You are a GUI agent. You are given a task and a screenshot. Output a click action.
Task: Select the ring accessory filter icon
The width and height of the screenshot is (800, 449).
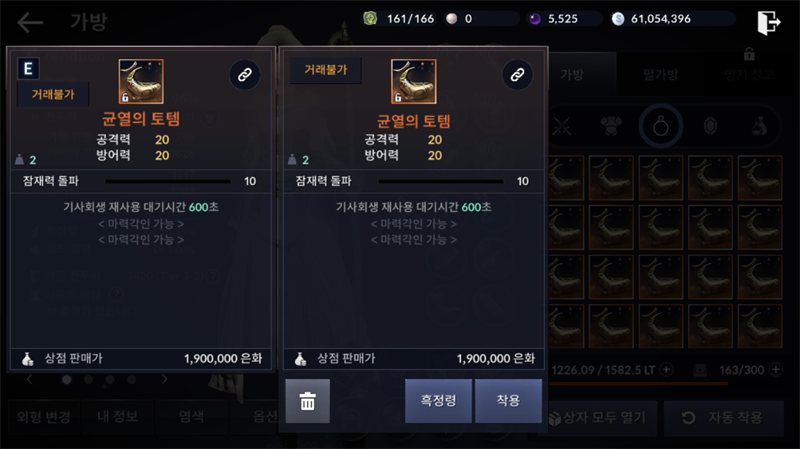[x=661, y=126]
